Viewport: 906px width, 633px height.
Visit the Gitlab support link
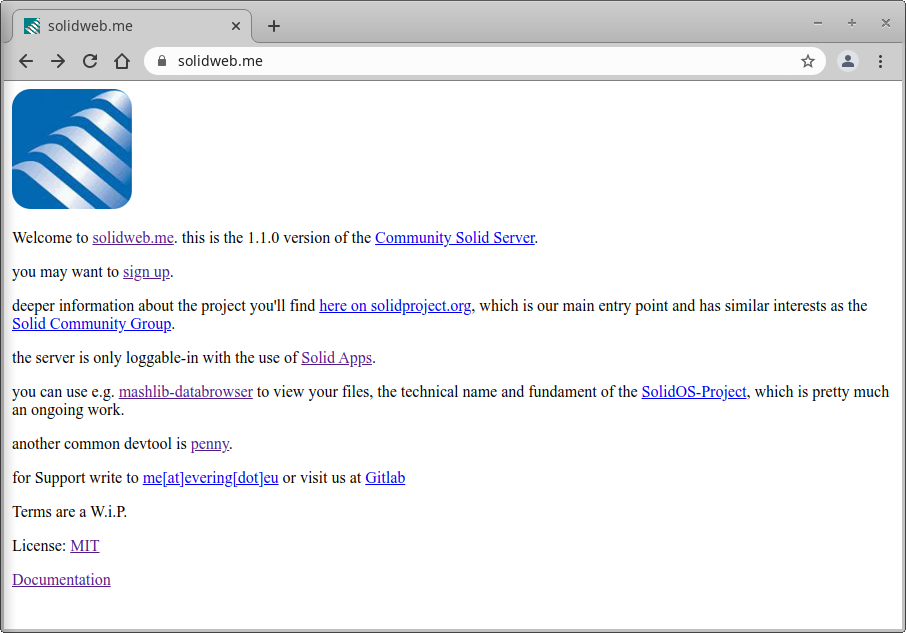[x=385, y=478]
